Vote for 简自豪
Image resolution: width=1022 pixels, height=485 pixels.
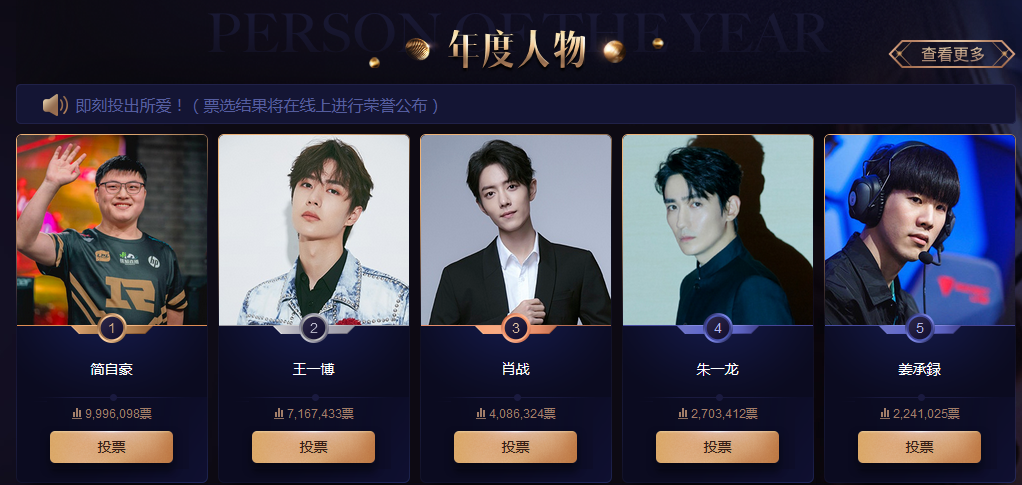[111, 447]
